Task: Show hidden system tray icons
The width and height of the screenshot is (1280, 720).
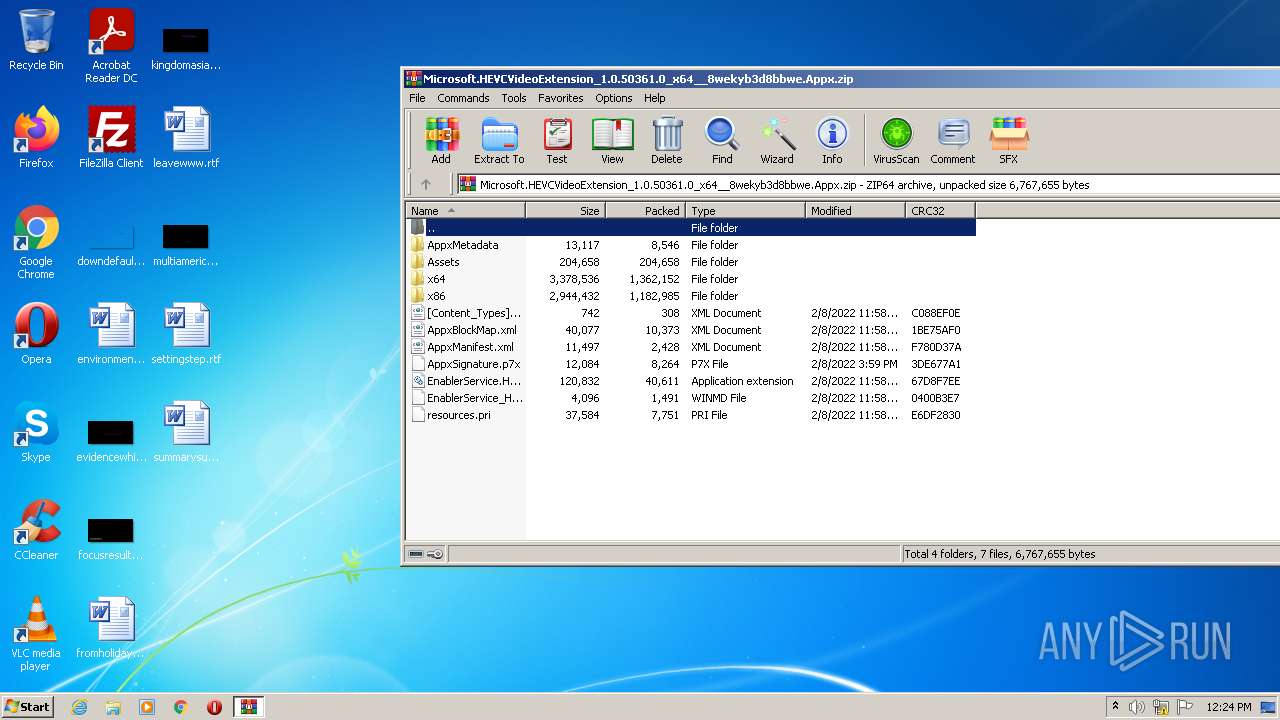Action: tap(1115, 707)
